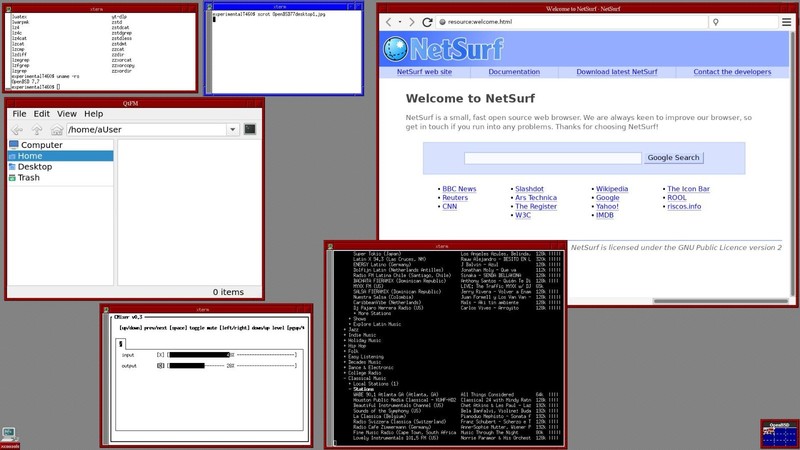Open Contact the developers link
The width and height of the screenshot is (800, 450).
point(732,72)
